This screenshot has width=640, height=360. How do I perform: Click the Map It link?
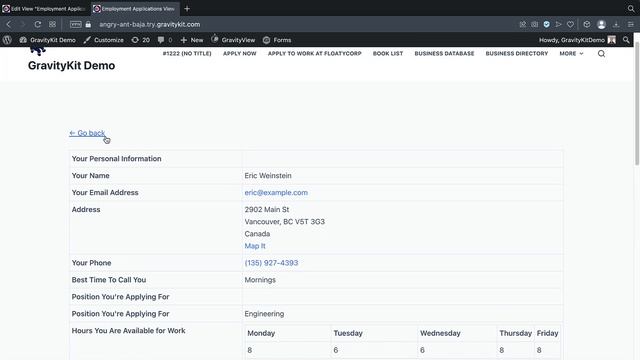[255, 246]
